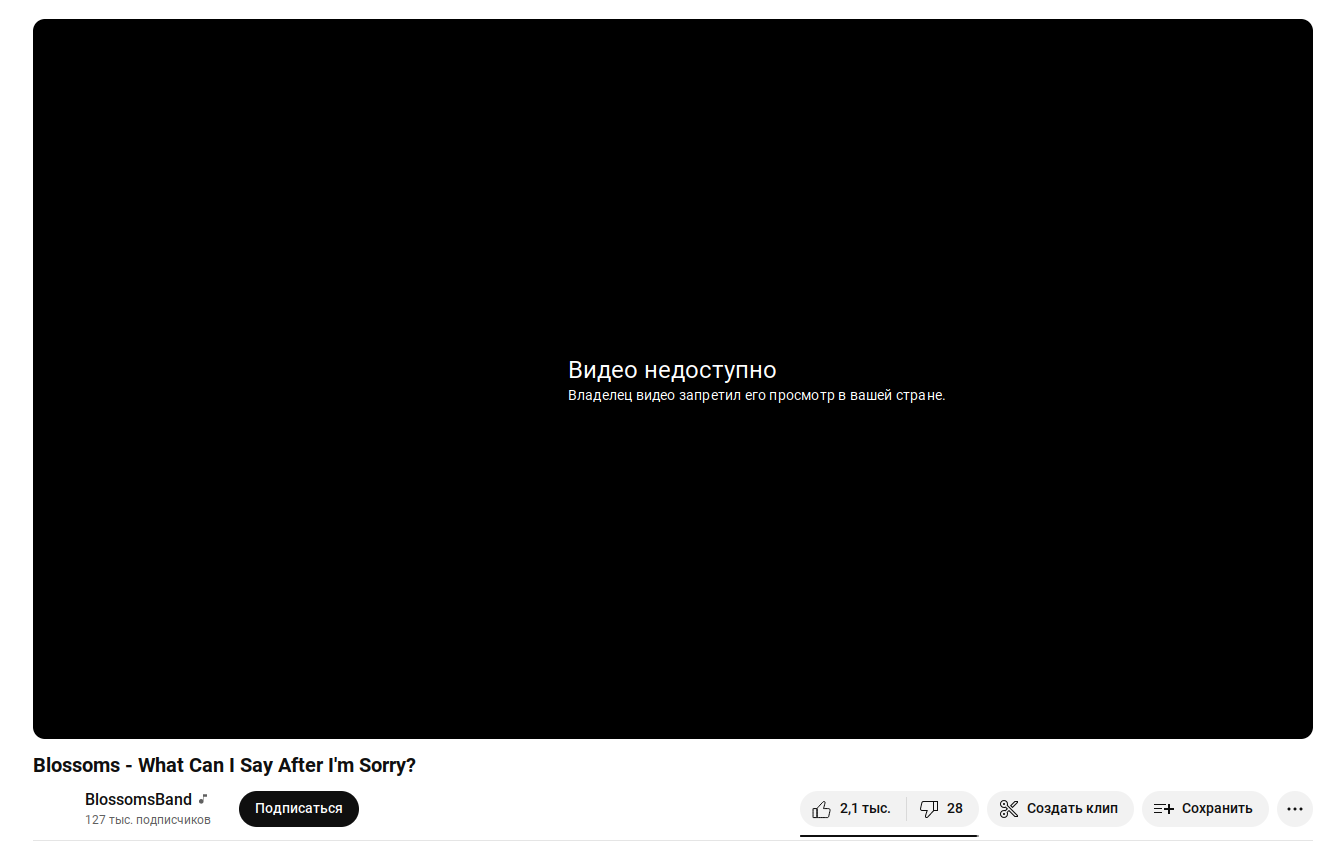Click the top-left corner of the video player
The image size is (1321, 845).
click(42, 28)
